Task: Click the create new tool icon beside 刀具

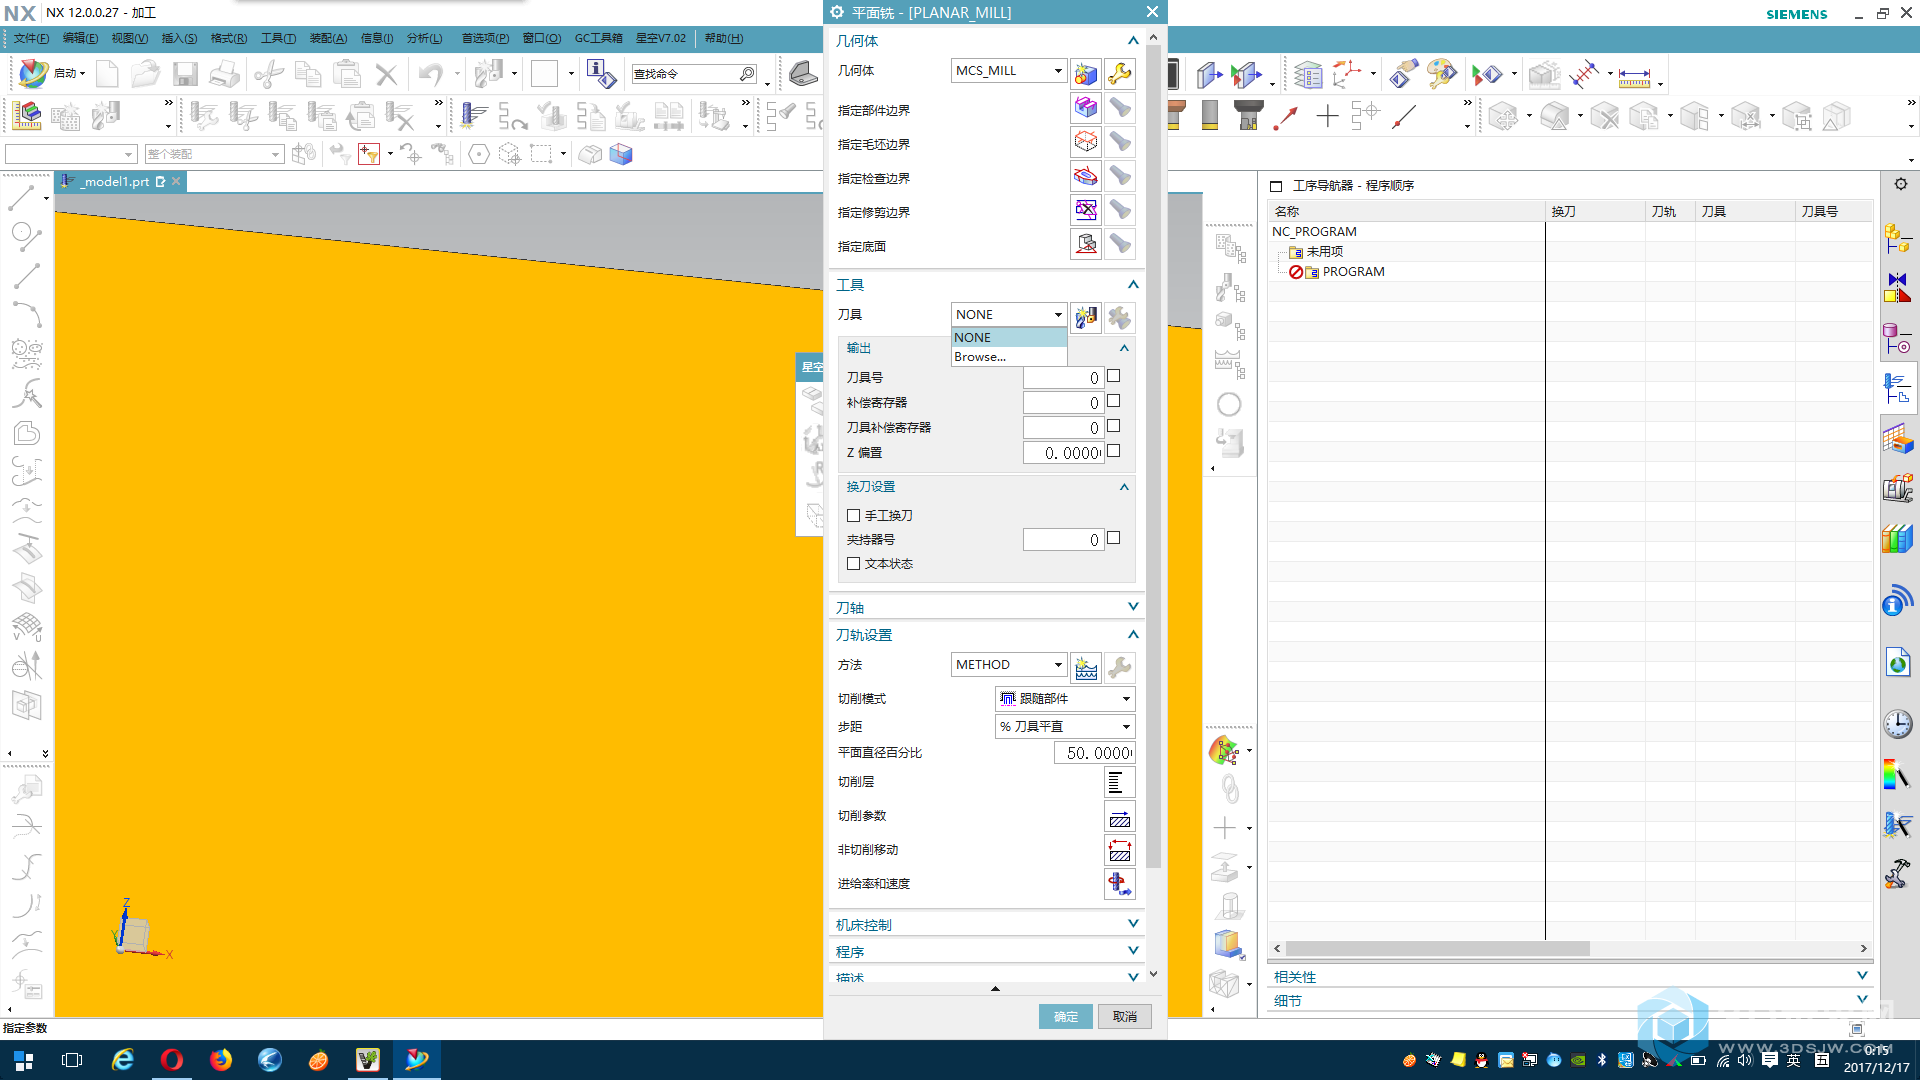Action: click(x=1086, y=317)
